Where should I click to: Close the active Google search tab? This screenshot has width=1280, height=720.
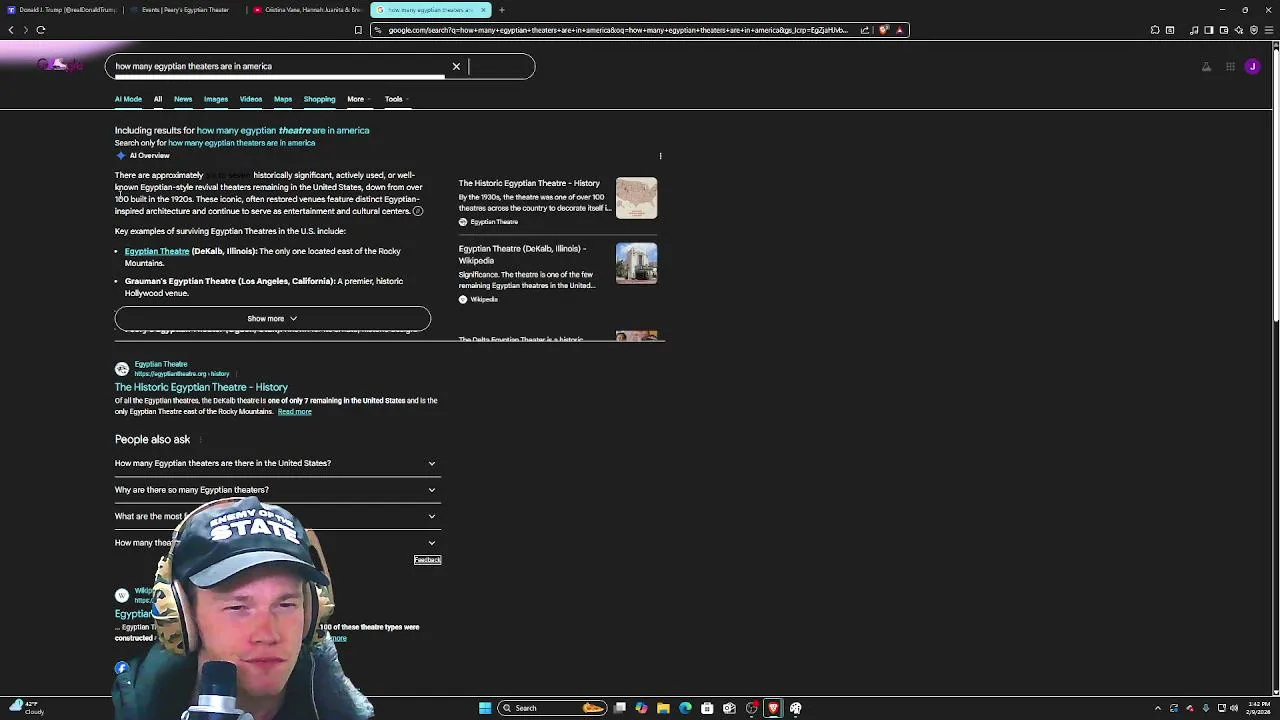(483, 10)
